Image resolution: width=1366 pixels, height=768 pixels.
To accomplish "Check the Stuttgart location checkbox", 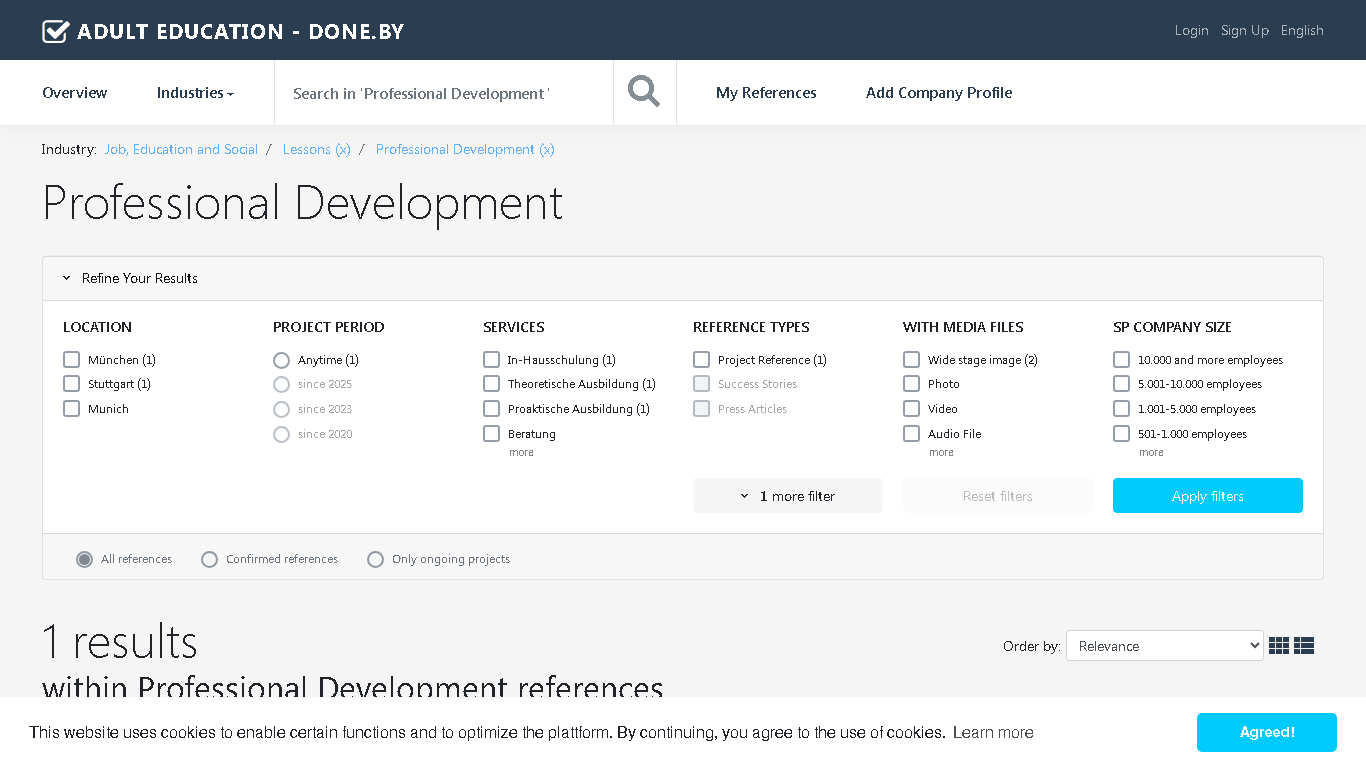I will [x=71, y=384].
